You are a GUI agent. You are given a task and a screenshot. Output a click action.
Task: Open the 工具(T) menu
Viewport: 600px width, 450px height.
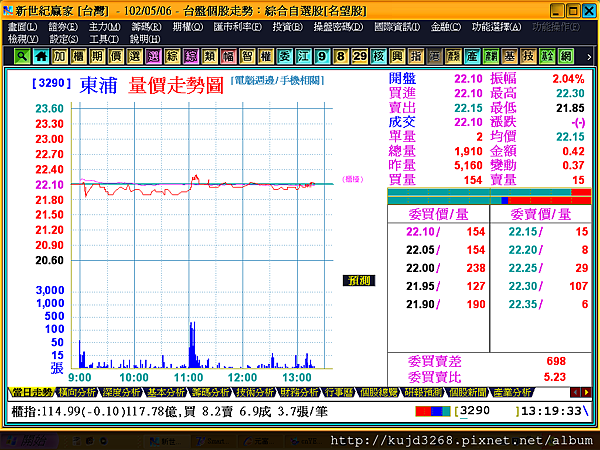coord(104,39)
